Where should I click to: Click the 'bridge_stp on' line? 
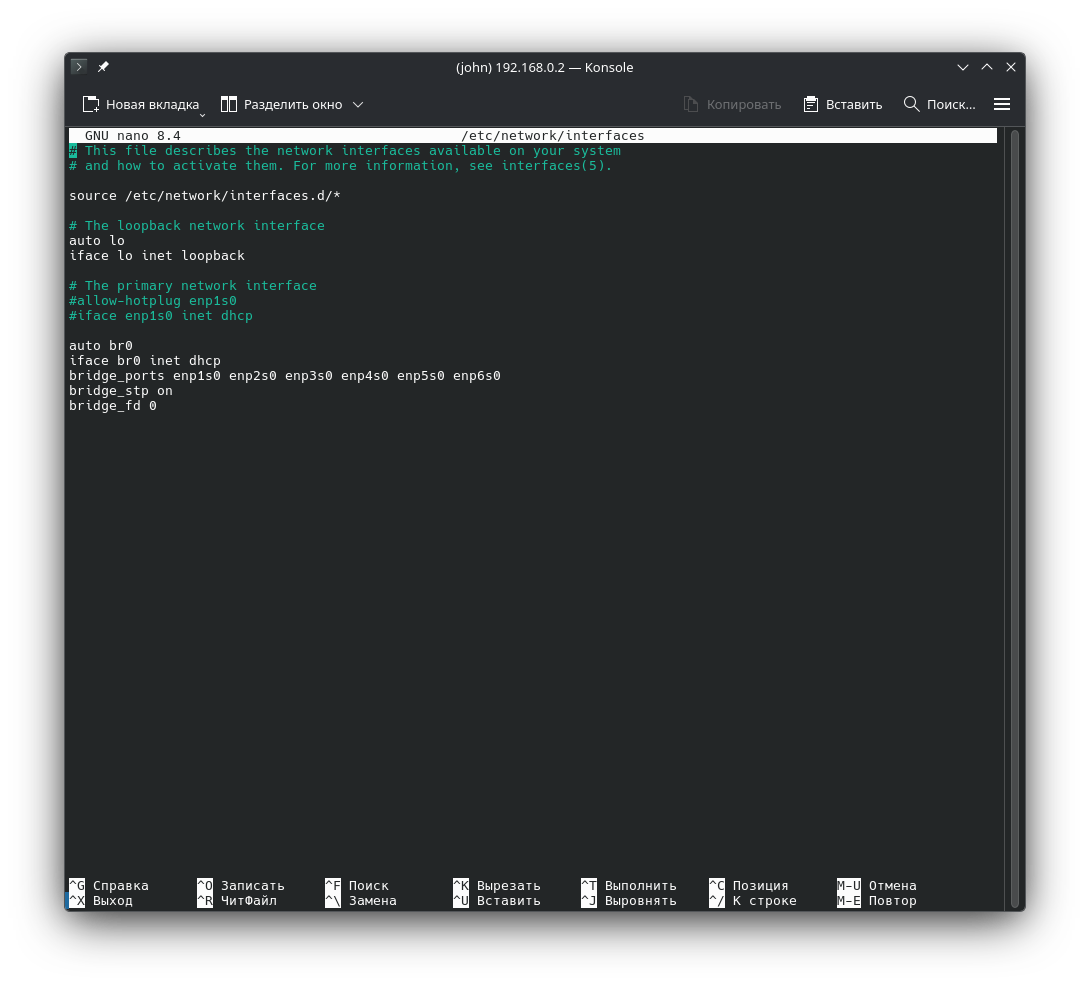click(121, 391)
